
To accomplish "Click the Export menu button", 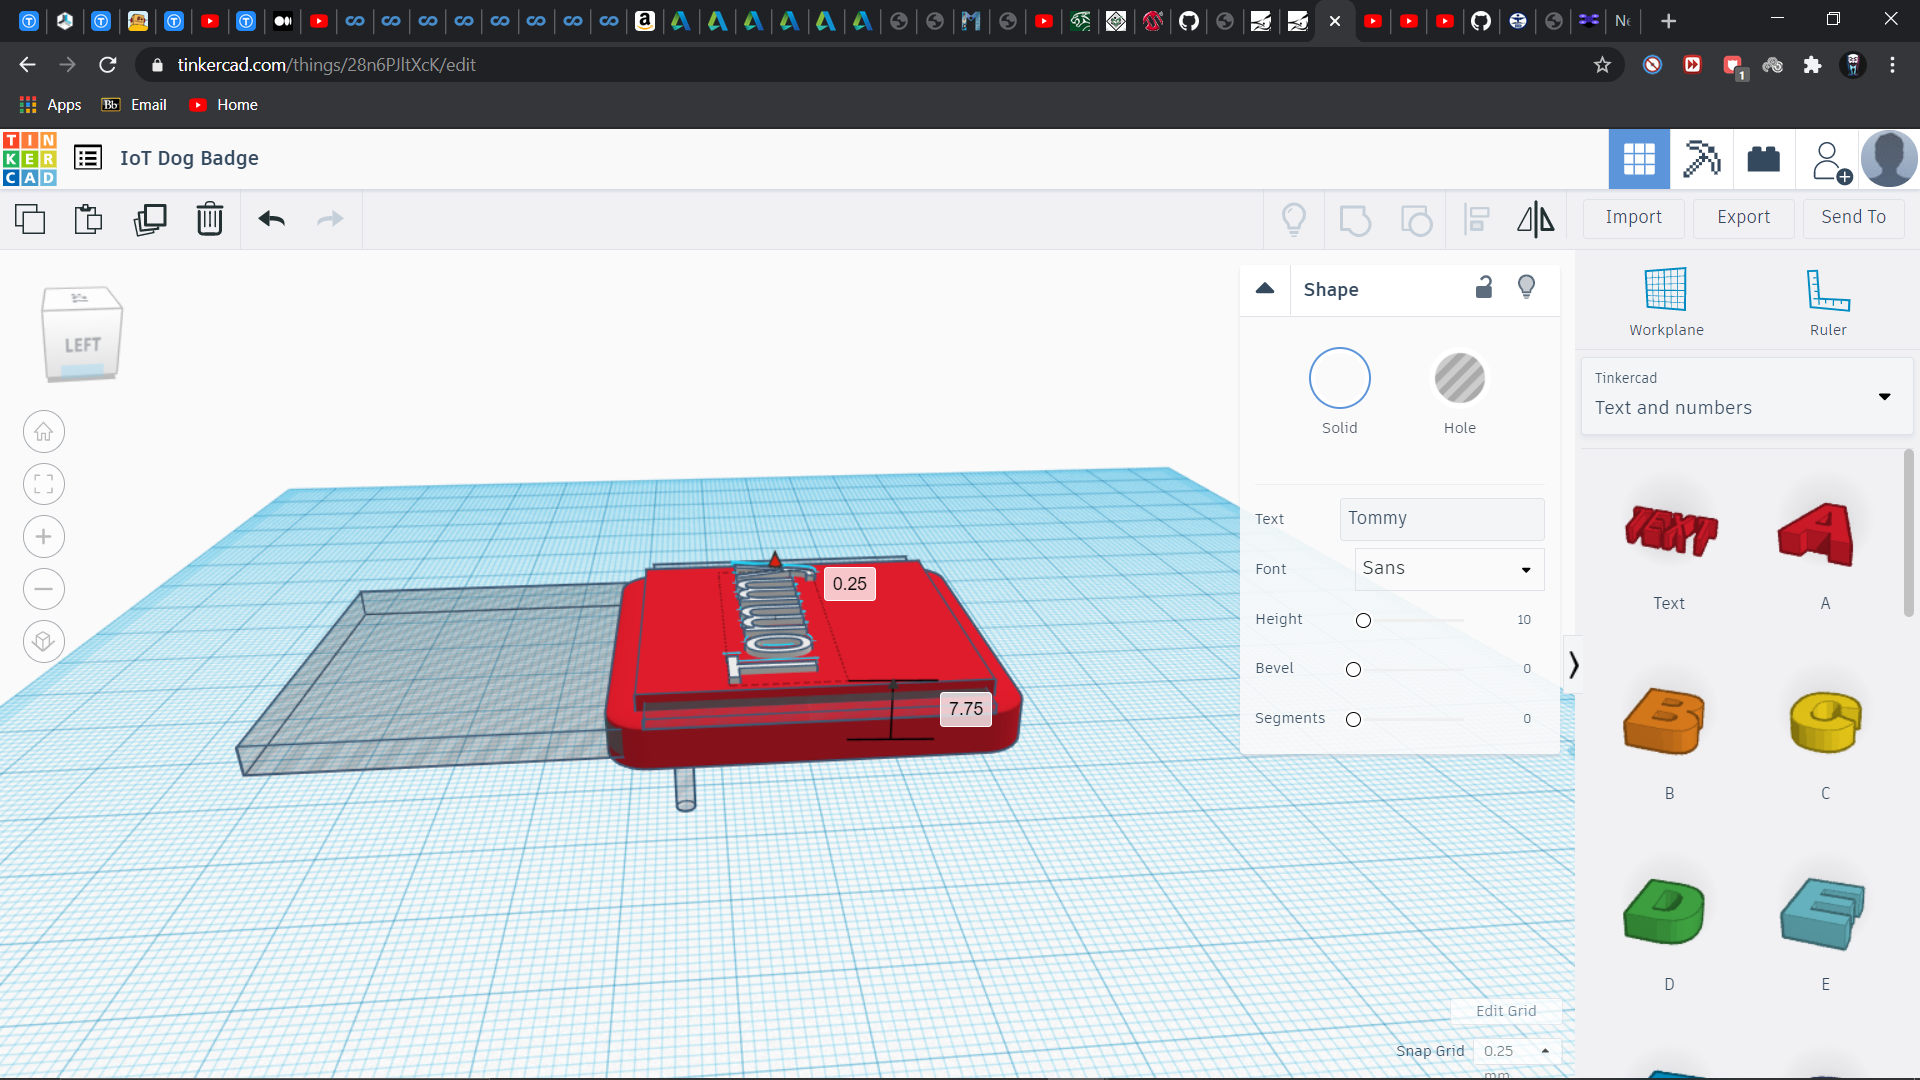I will [x=1741, y=216].
